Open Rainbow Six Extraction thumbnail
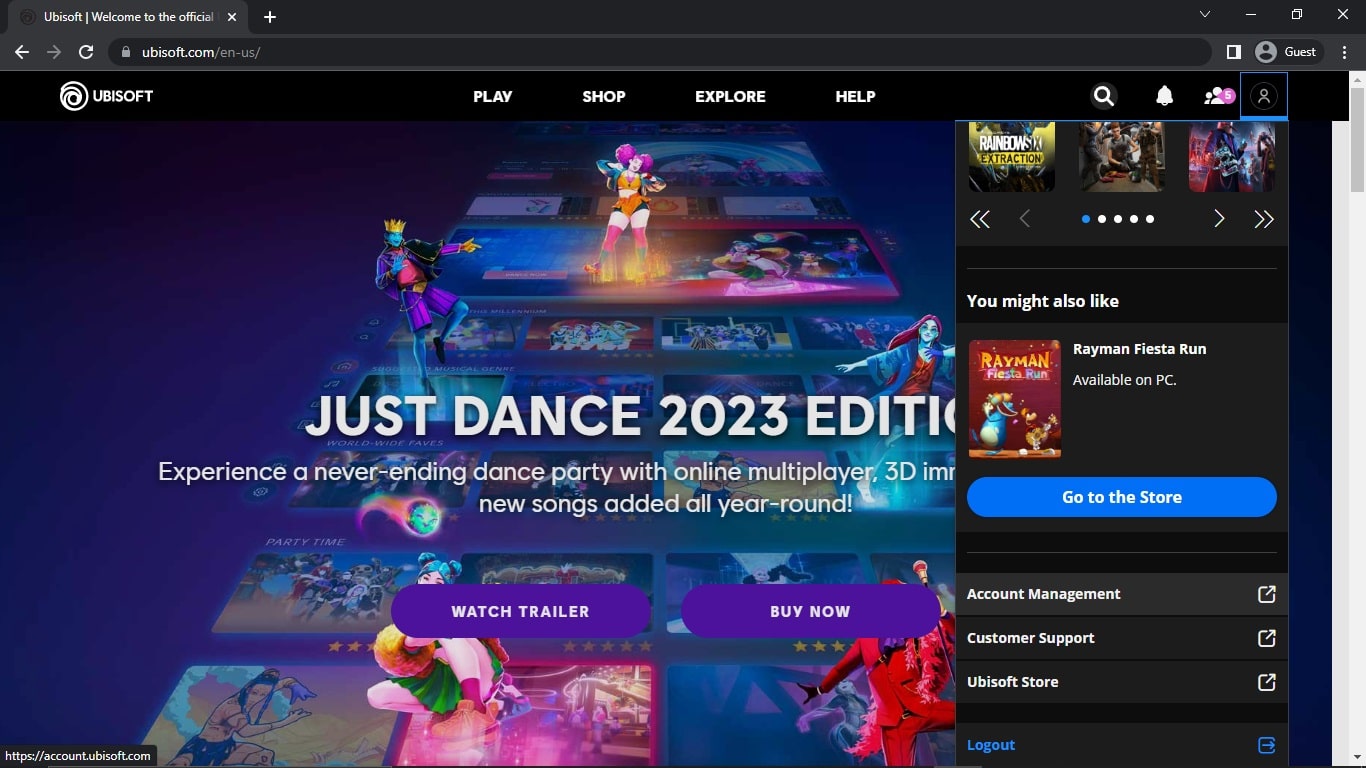Viewport: 1366px width, 768px height. point(1012,157)
